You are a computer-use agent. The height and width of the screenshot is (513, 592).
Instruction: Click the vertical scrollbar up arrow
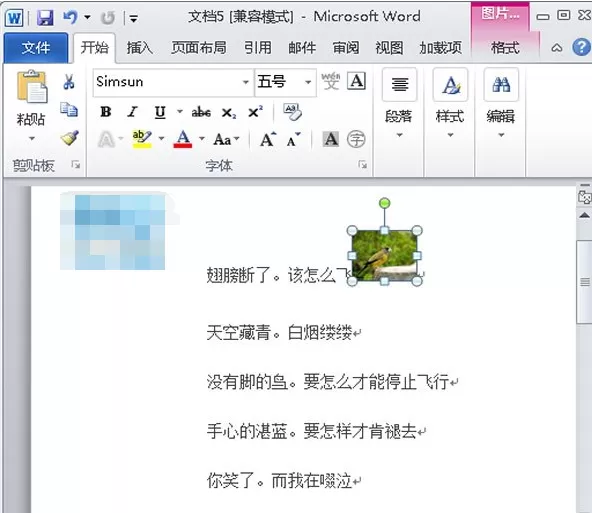click(584, 215)
